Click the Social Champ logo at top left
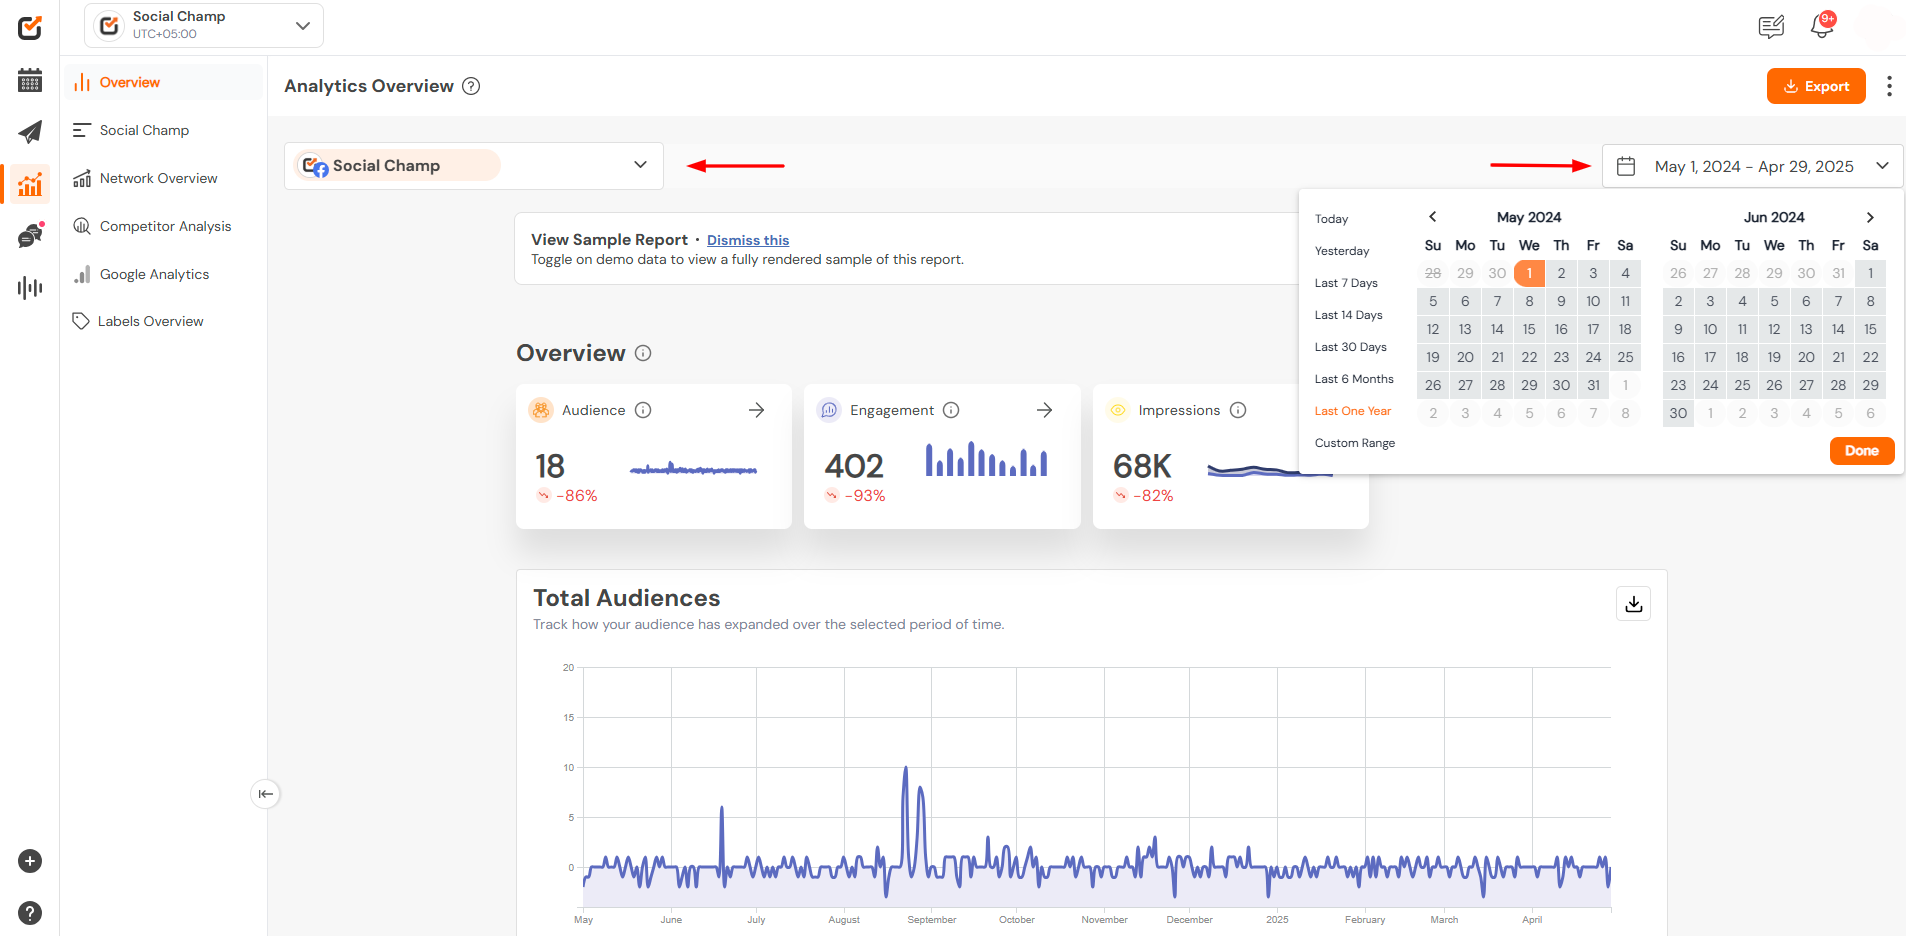 pos(30,27)
